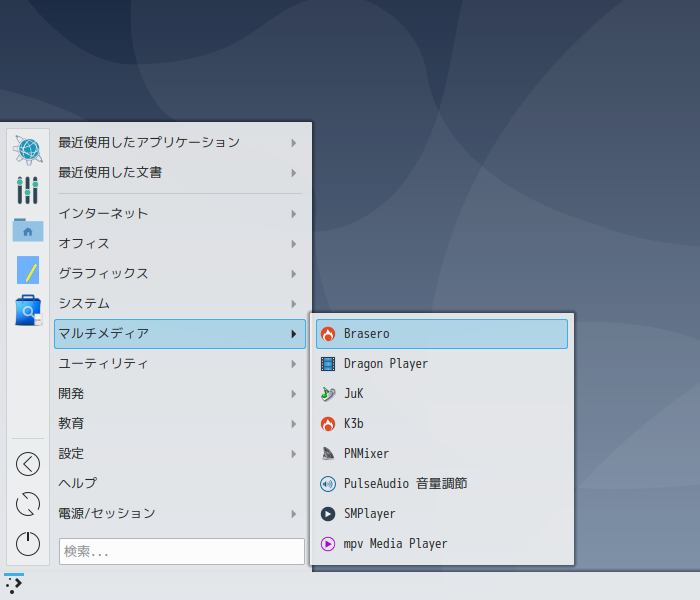Click the Brasero flame icon
Viewport: 700px width, 600px height.
328,334
